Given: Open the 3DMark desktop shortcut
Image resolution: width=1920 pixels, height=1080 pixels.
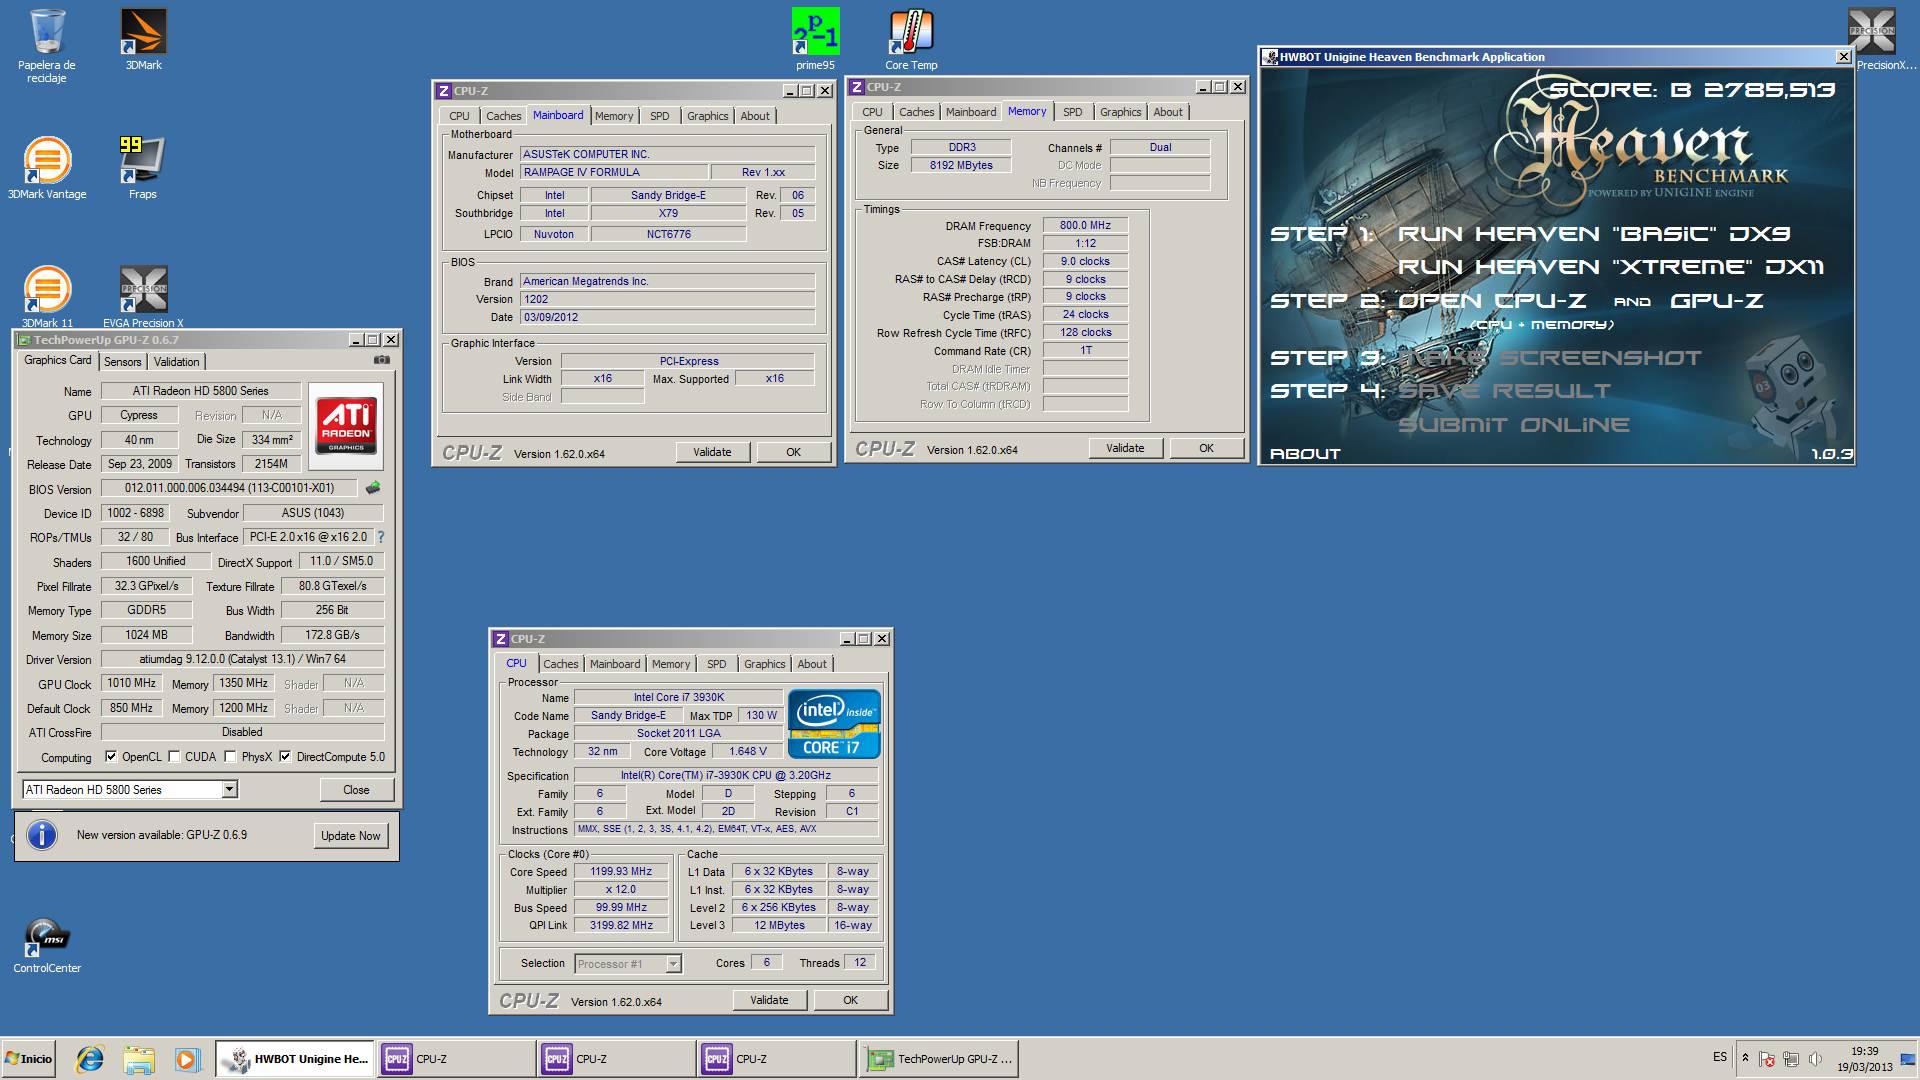Looking at the screenshot, I should coord(143,40).
